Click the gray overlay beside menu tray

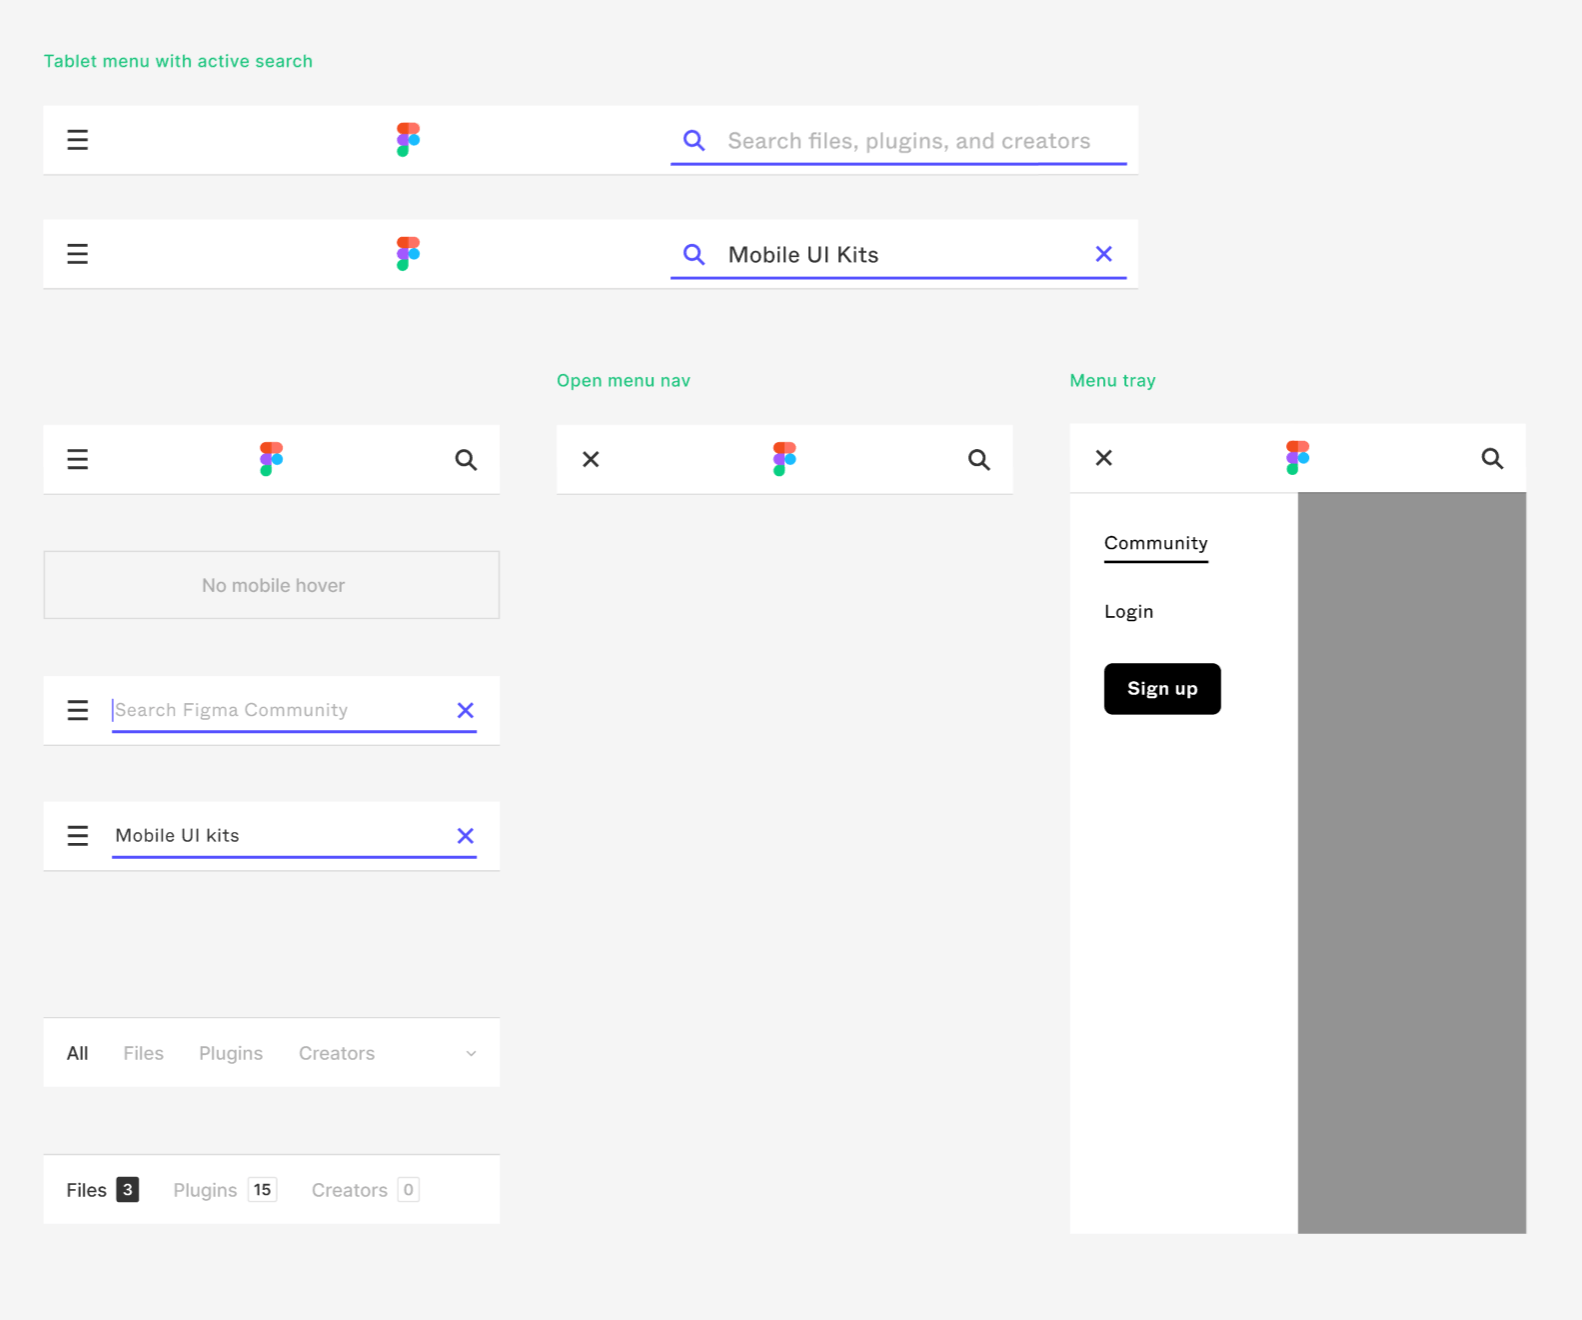tap(1412, 863)
